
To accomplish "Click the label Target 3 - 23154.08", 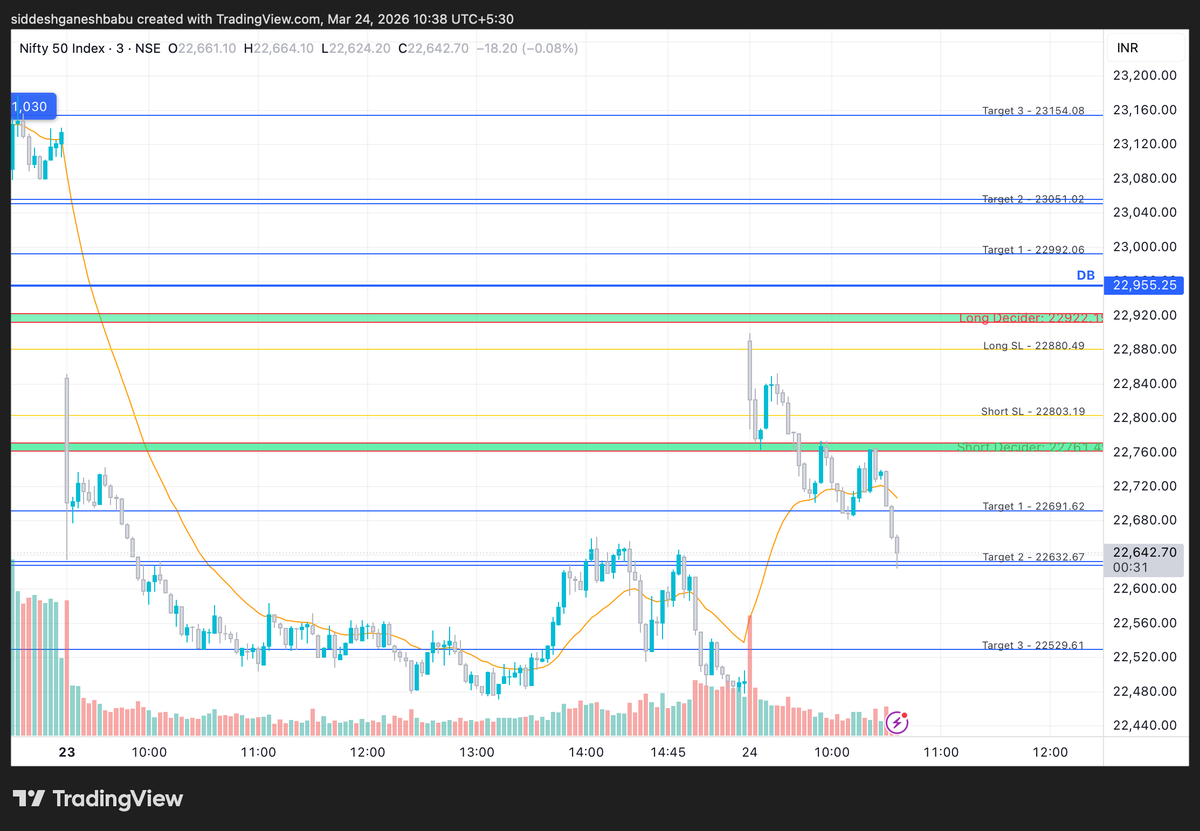I will 1033,110.
